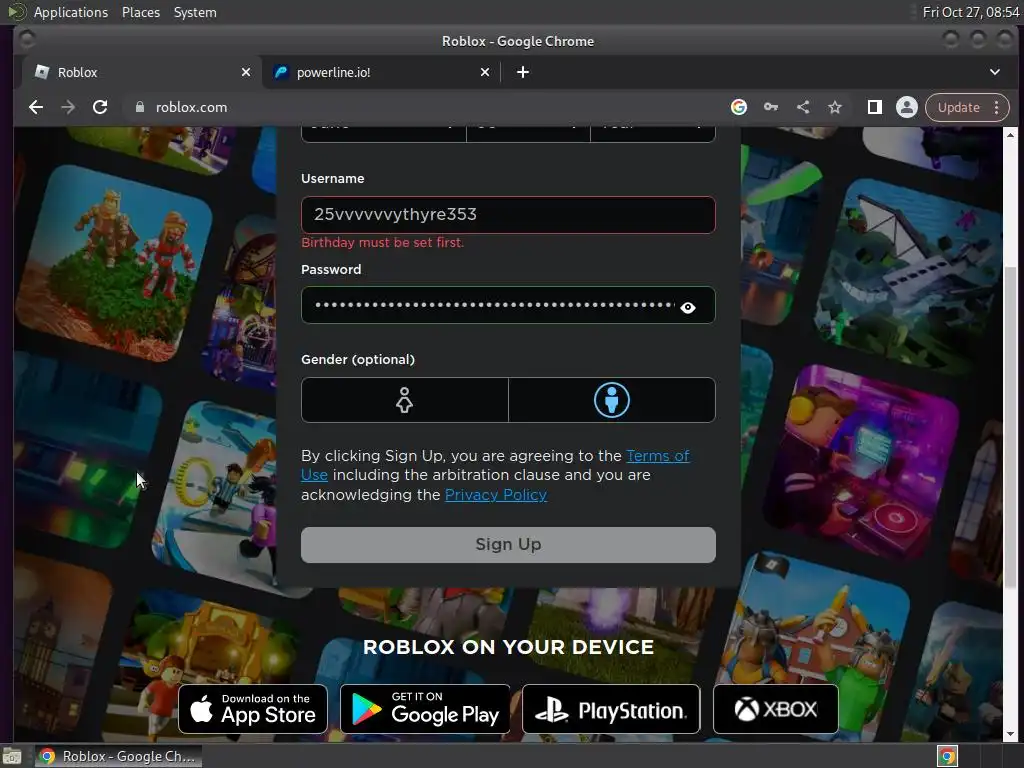The height and width of the screenshot is (768, 1024).
Task: Click the Chrome icon in bottom-right panel
Action: tap(947, 756)
